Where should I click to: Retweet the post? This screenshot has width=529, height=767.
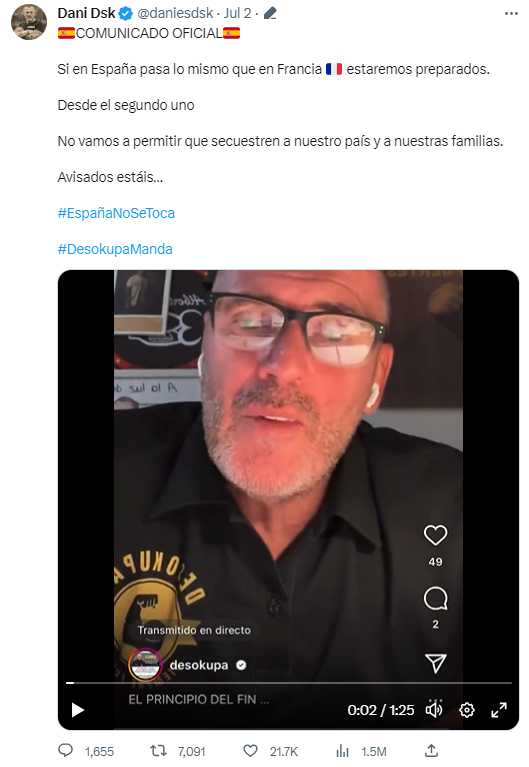click(x=158, y=750)
